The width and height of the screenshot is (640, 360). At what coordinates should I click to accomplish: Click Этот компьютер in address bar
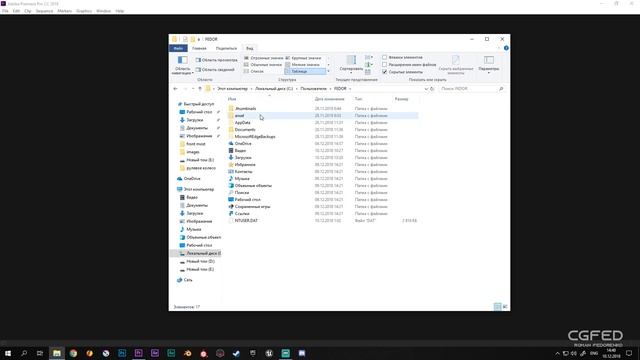tap(232, 89)
